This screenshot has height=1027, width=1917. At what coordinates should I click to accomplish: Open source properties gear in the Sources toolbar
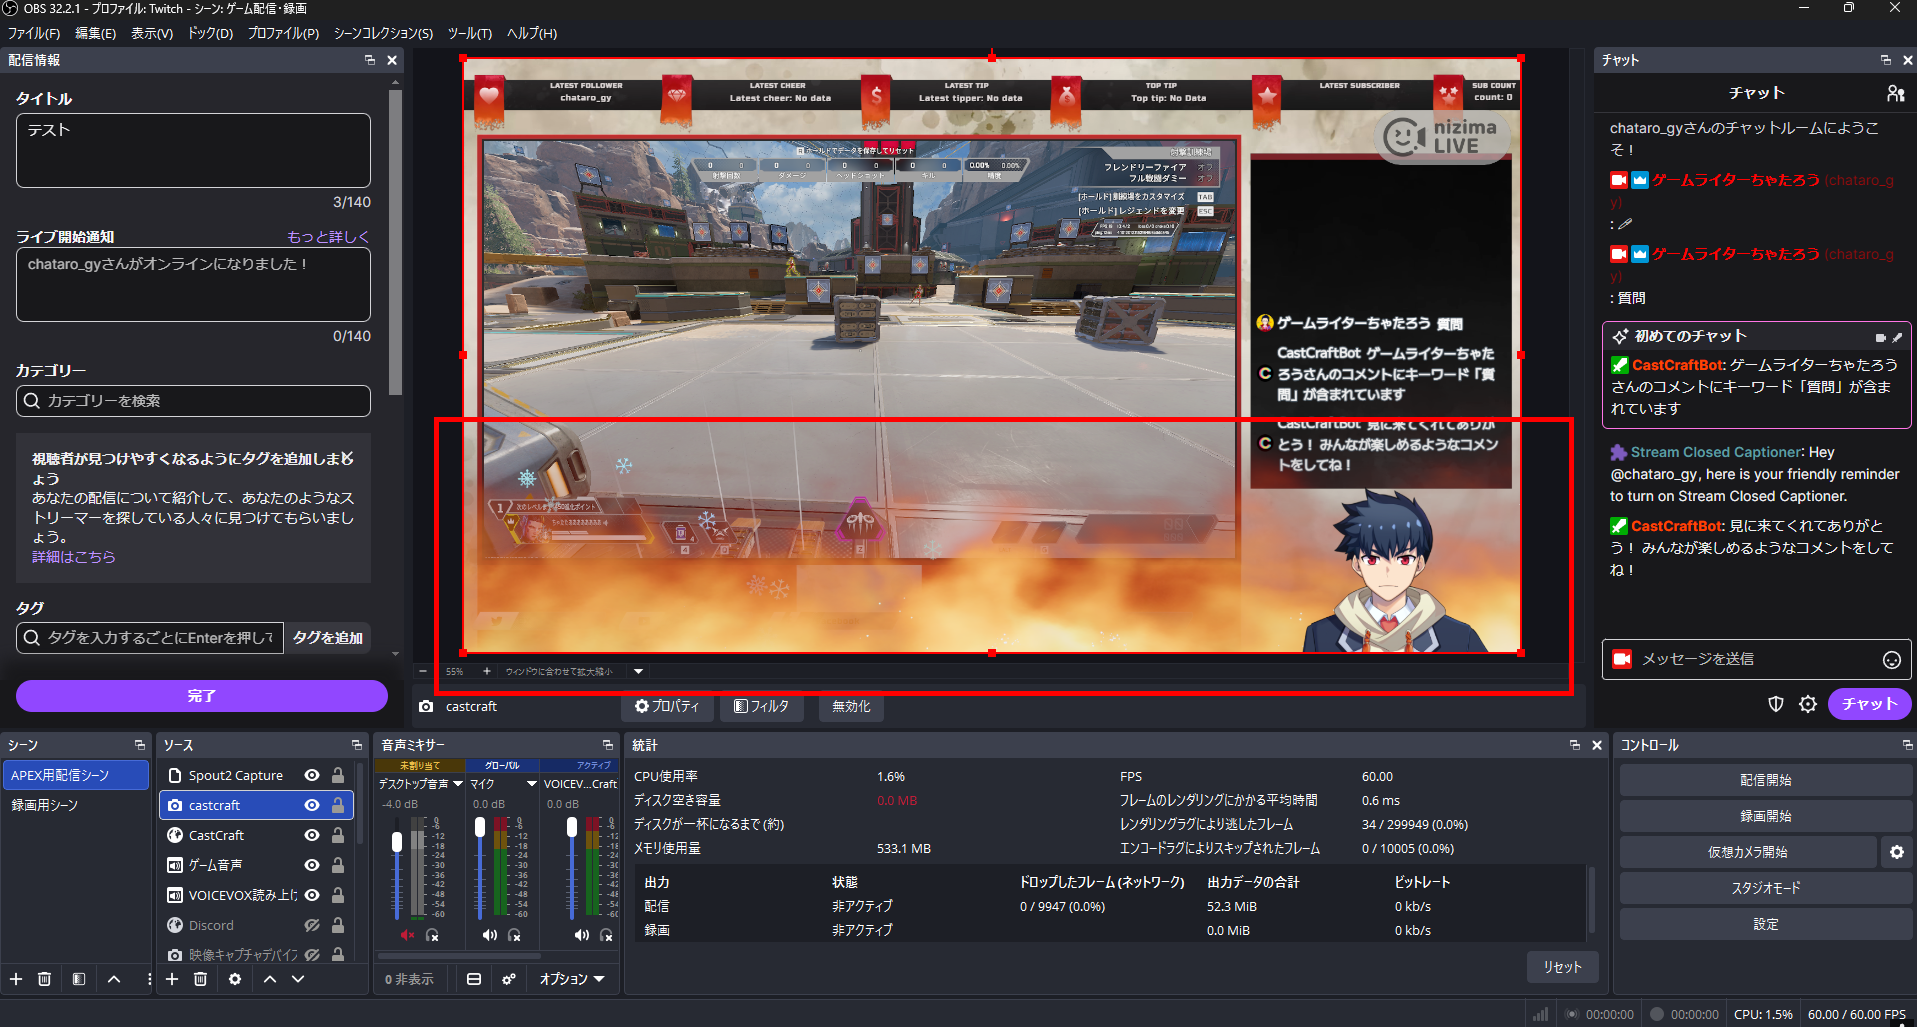[235, 979]
